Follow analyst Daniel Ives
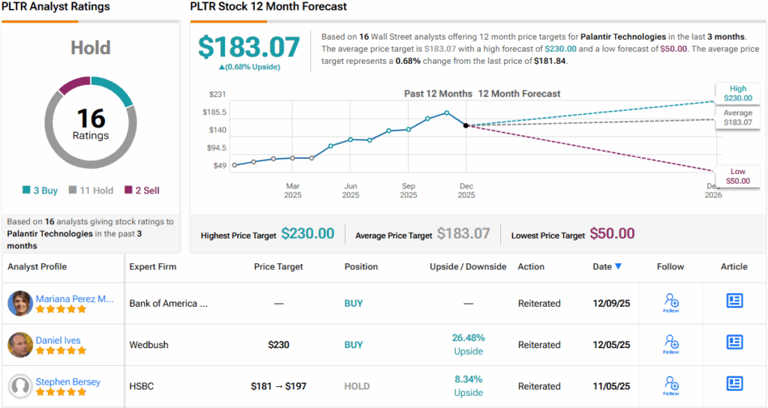 click(671, 344)
